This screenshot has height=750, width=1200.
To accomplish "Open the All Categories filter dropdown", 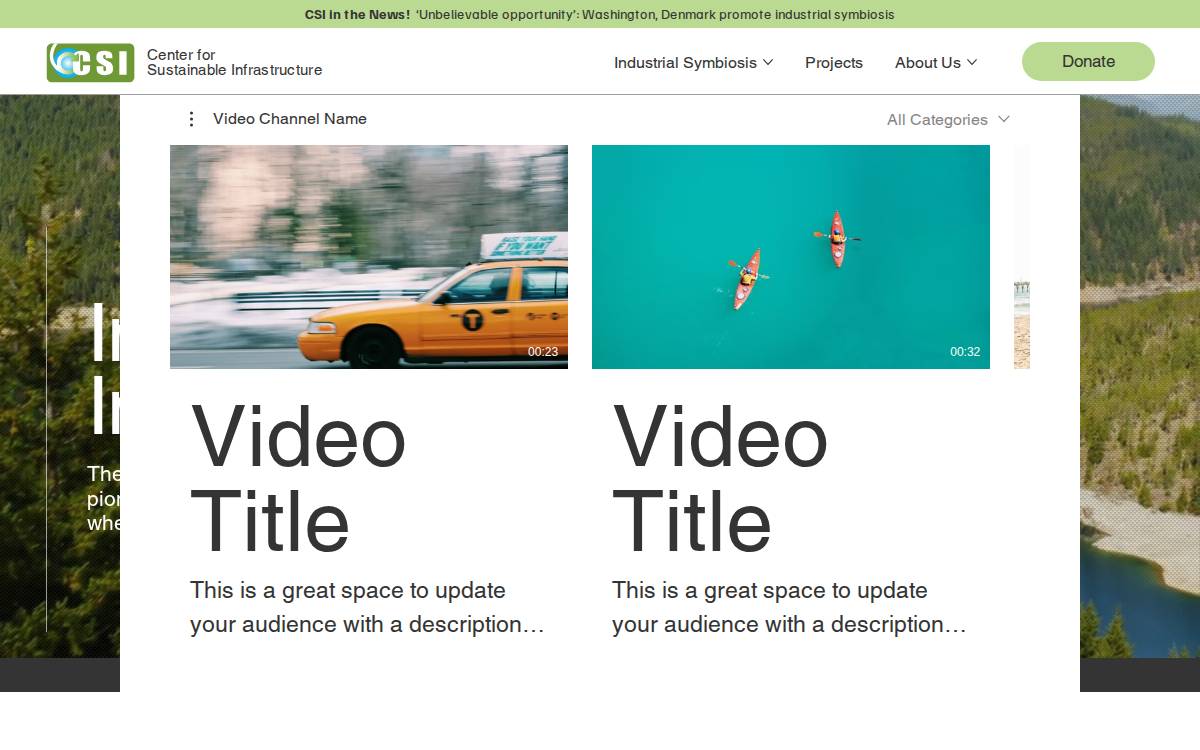I will (x=948, y=120).
